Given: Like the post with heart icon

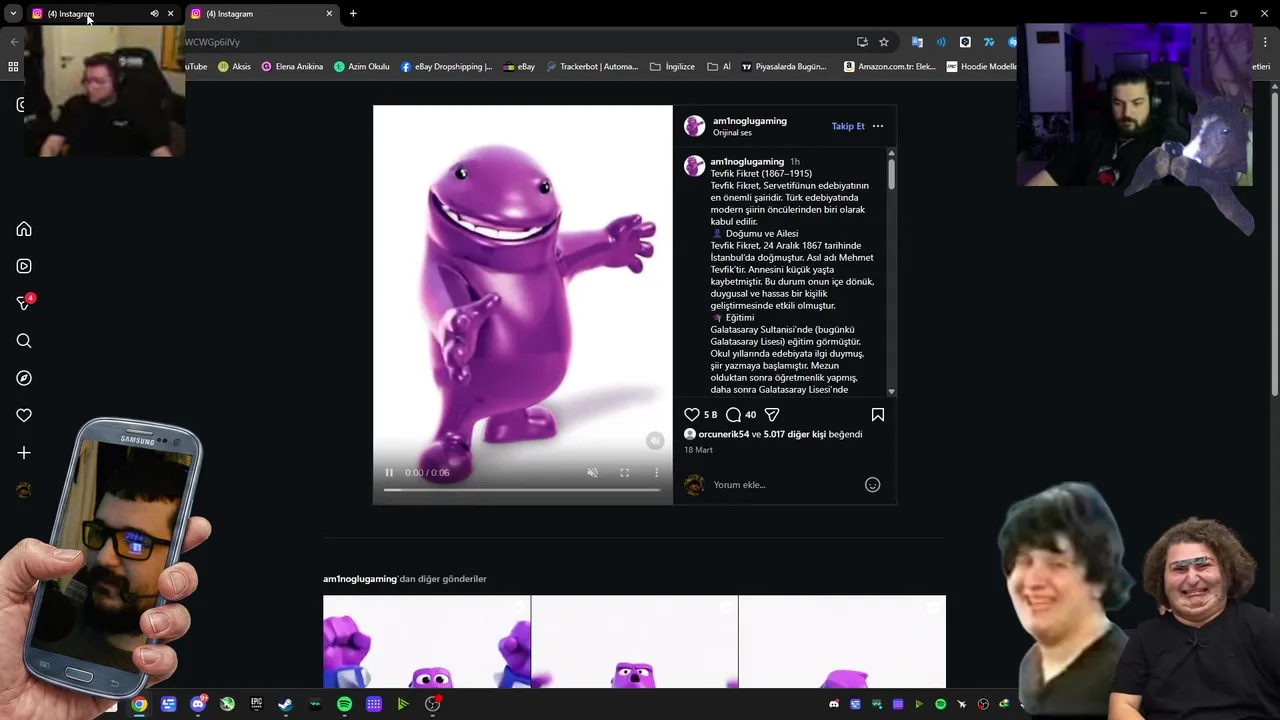Looking at the screenshot, I should pos(692,414).
